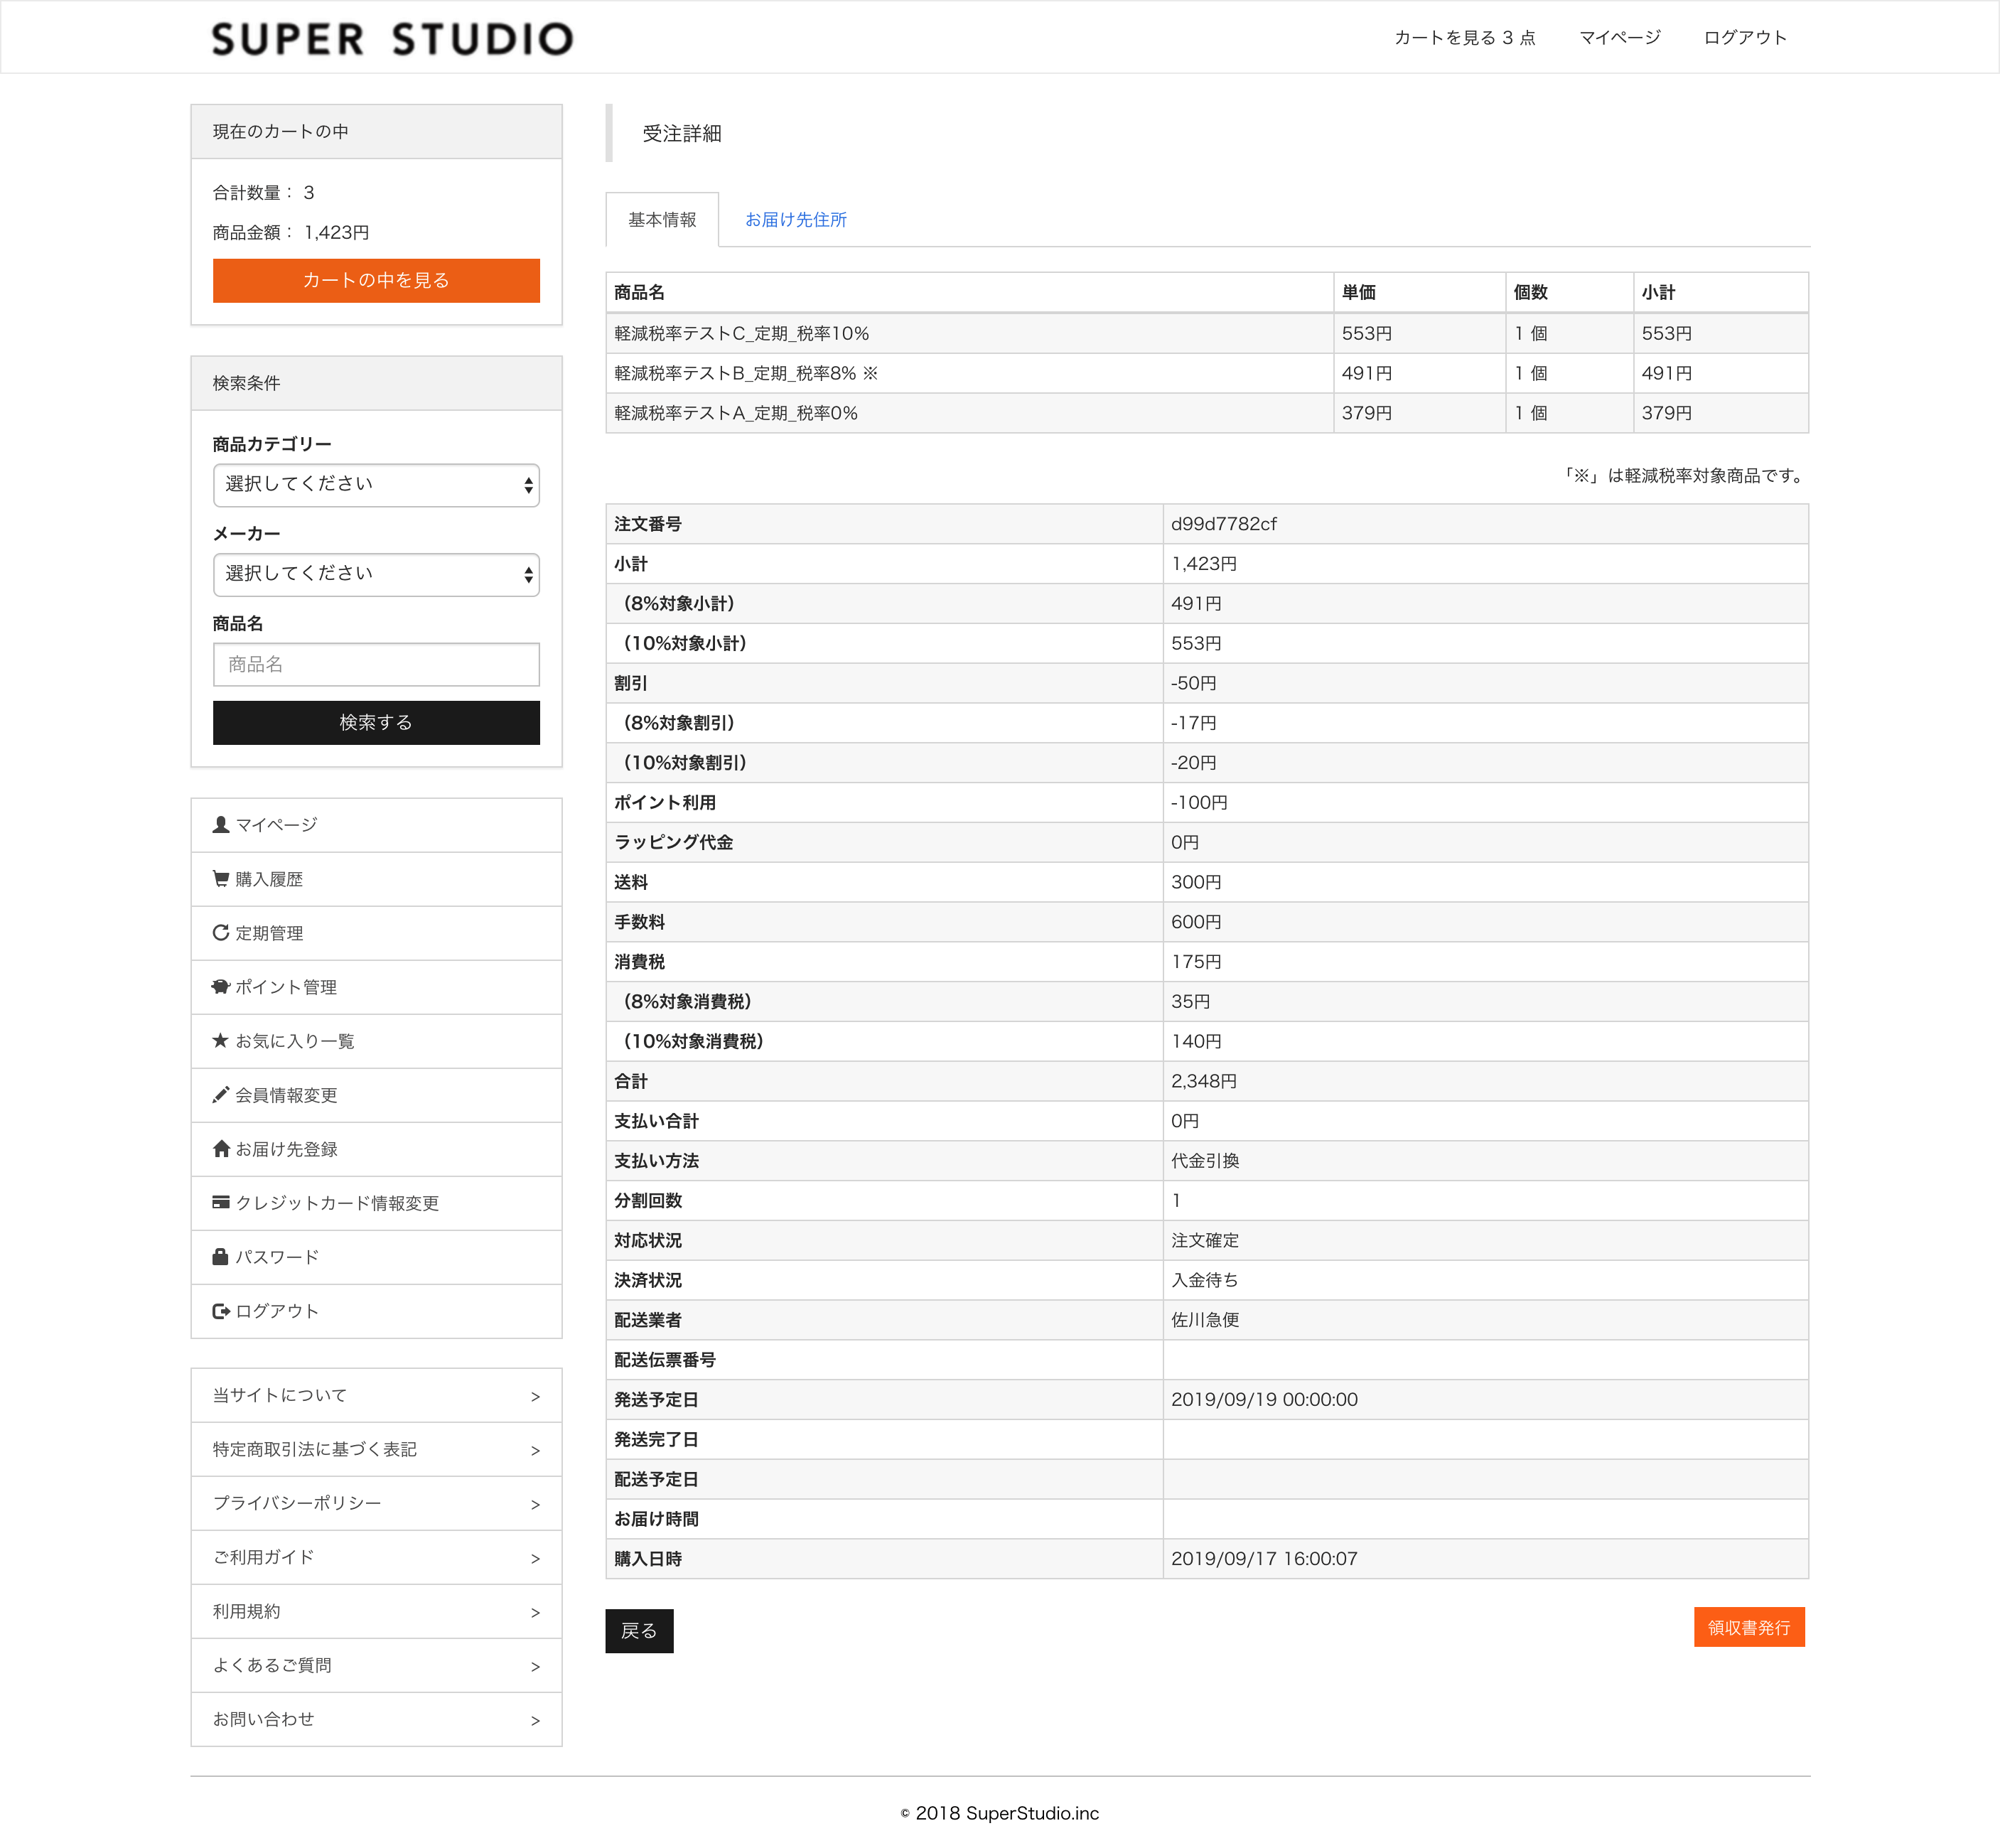Screen dimensions: 2000x1848
Task: Click order number d99d7782cf
Action: click(x=1224, y=524)
